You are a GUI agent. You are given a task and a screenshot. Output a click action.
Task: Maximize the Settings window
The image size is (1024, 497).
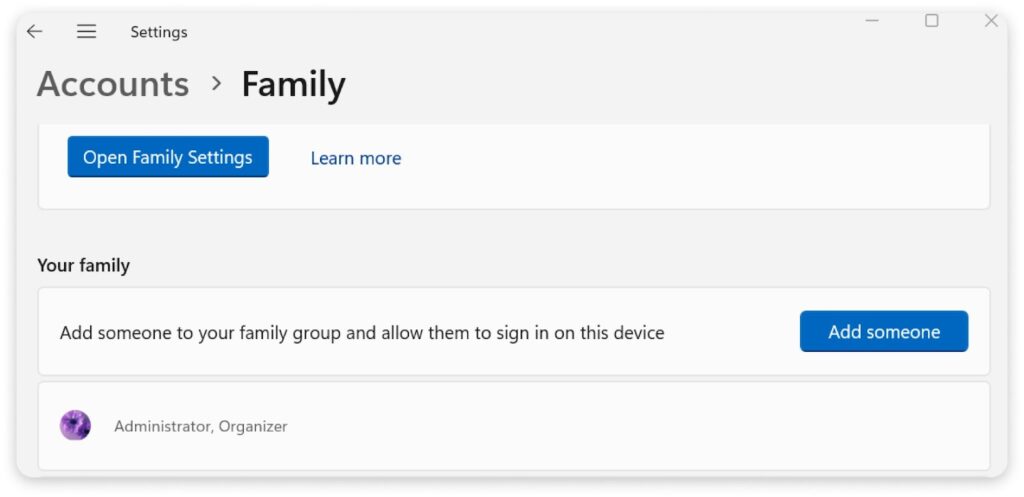coord(932,21)
